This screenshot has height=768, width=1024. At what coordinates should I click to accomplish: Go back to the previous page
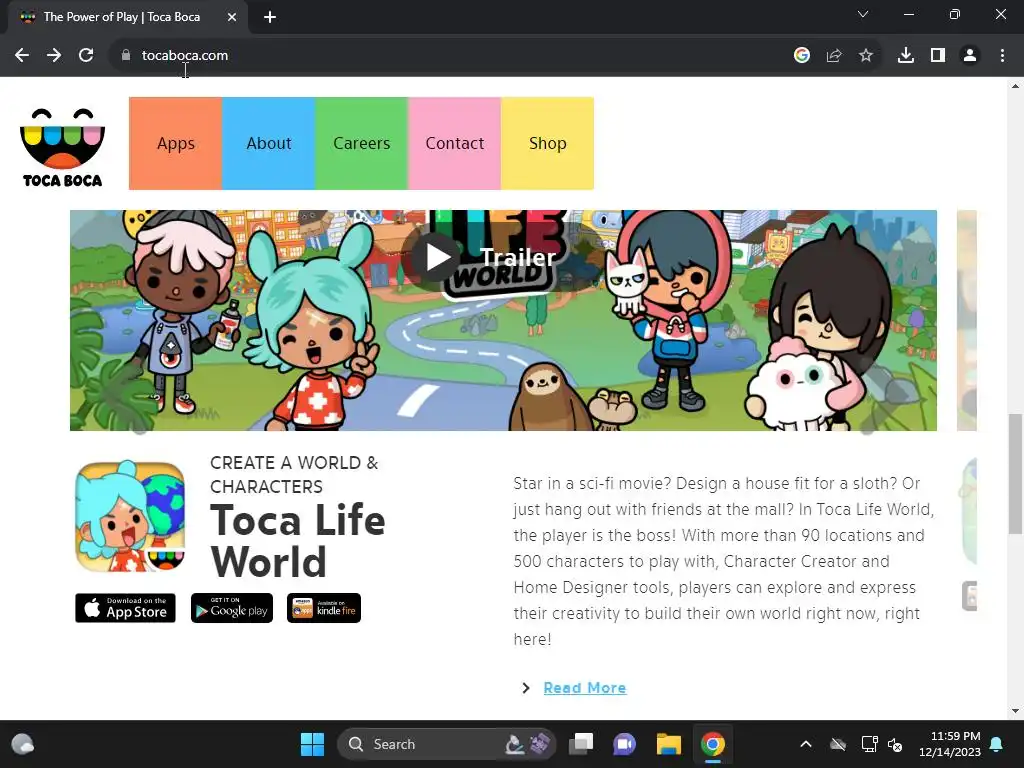coord(22,56)
